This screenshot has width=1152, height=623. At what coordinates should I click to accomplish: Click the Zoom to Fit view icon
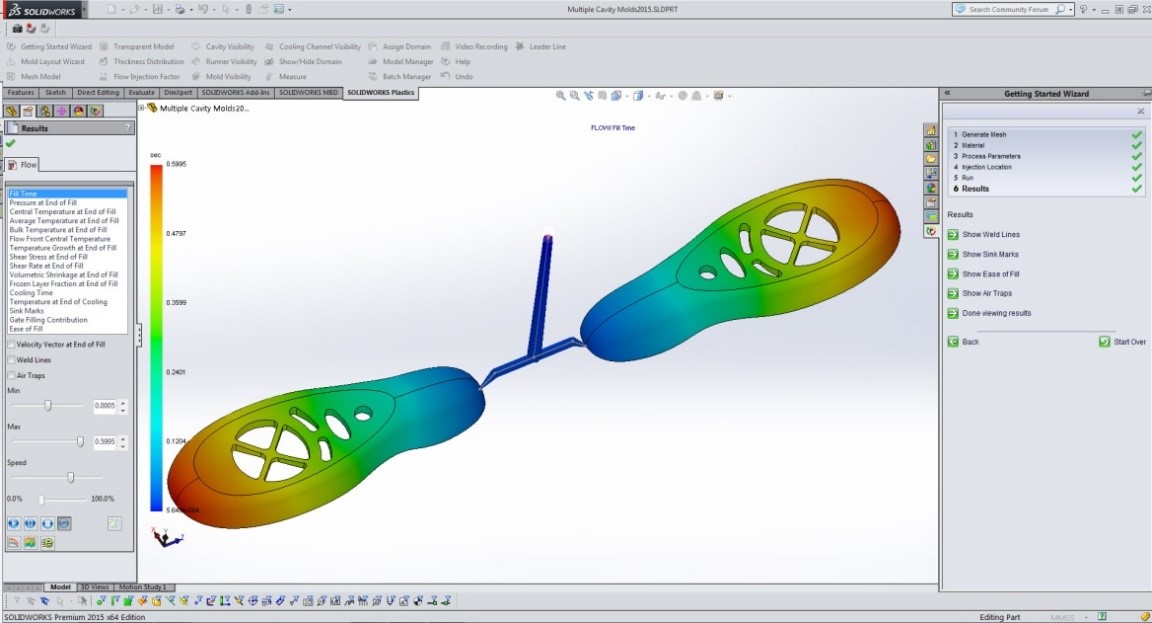[x=561, y=96]
